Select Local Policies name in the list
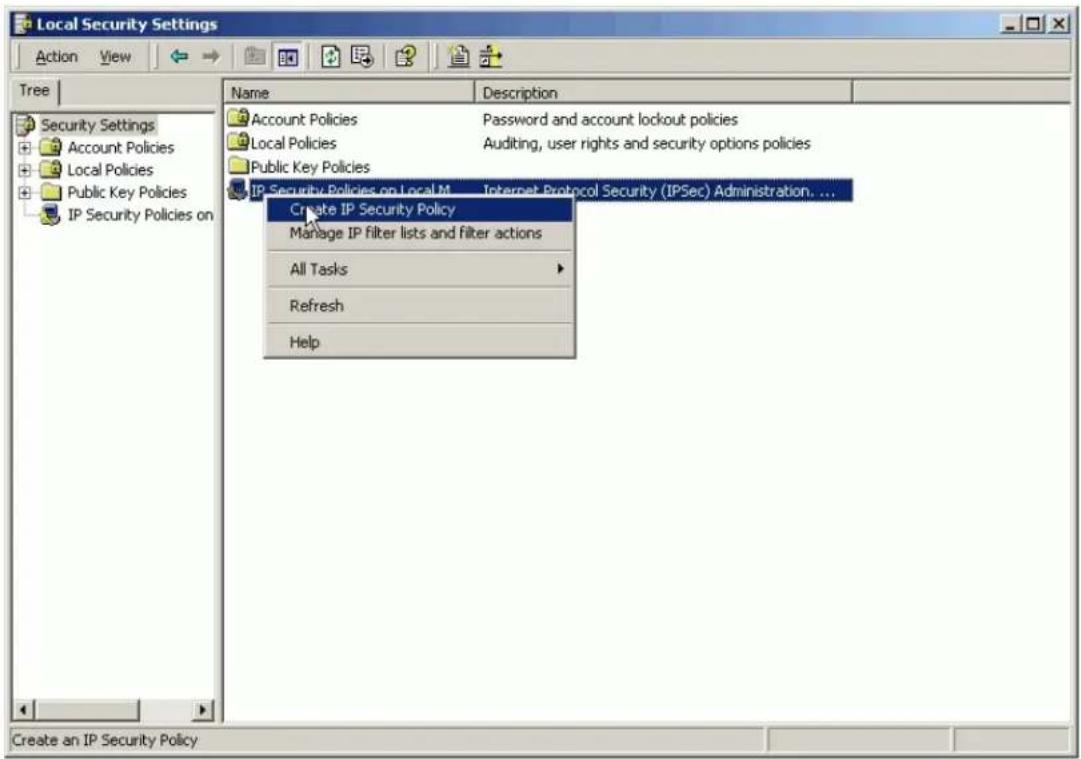1081x759 pixels. pos(294,143)
